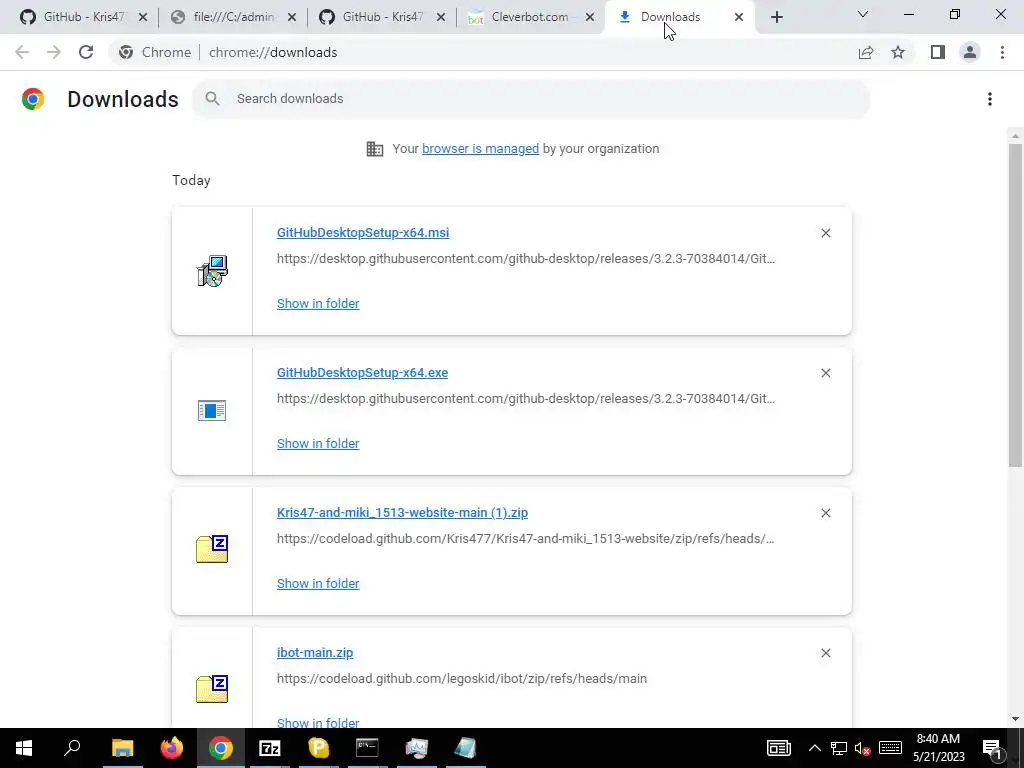Open GitHubDesktopSetup-x64.msi file link
Image resolution: width=1024 pixels, height=768 pixels.
point(362,233)
